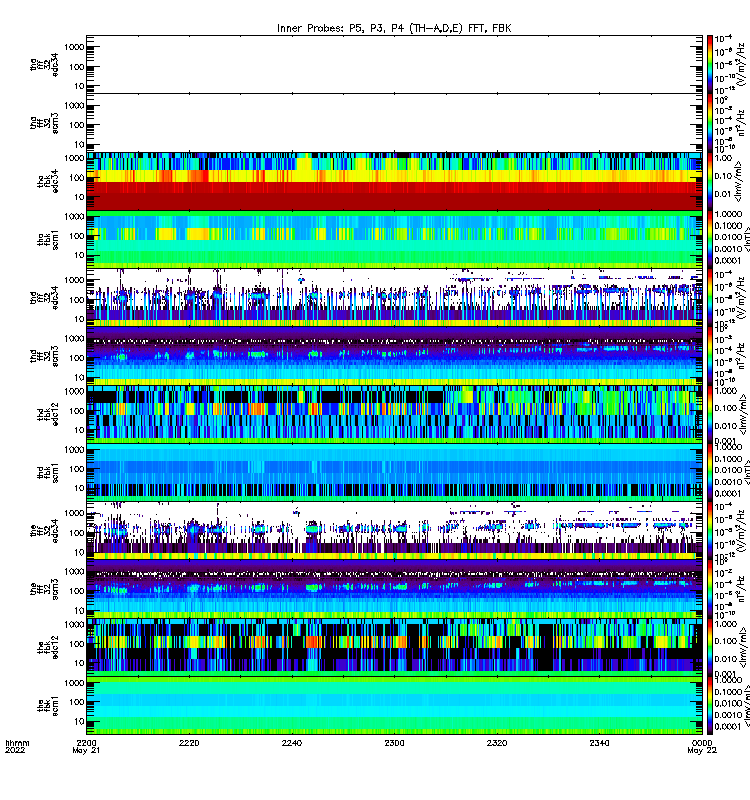The image size is (750, 800).
Task: Click the thd fff 32 edc34 spectrogram panel
Action: [394, 297]
